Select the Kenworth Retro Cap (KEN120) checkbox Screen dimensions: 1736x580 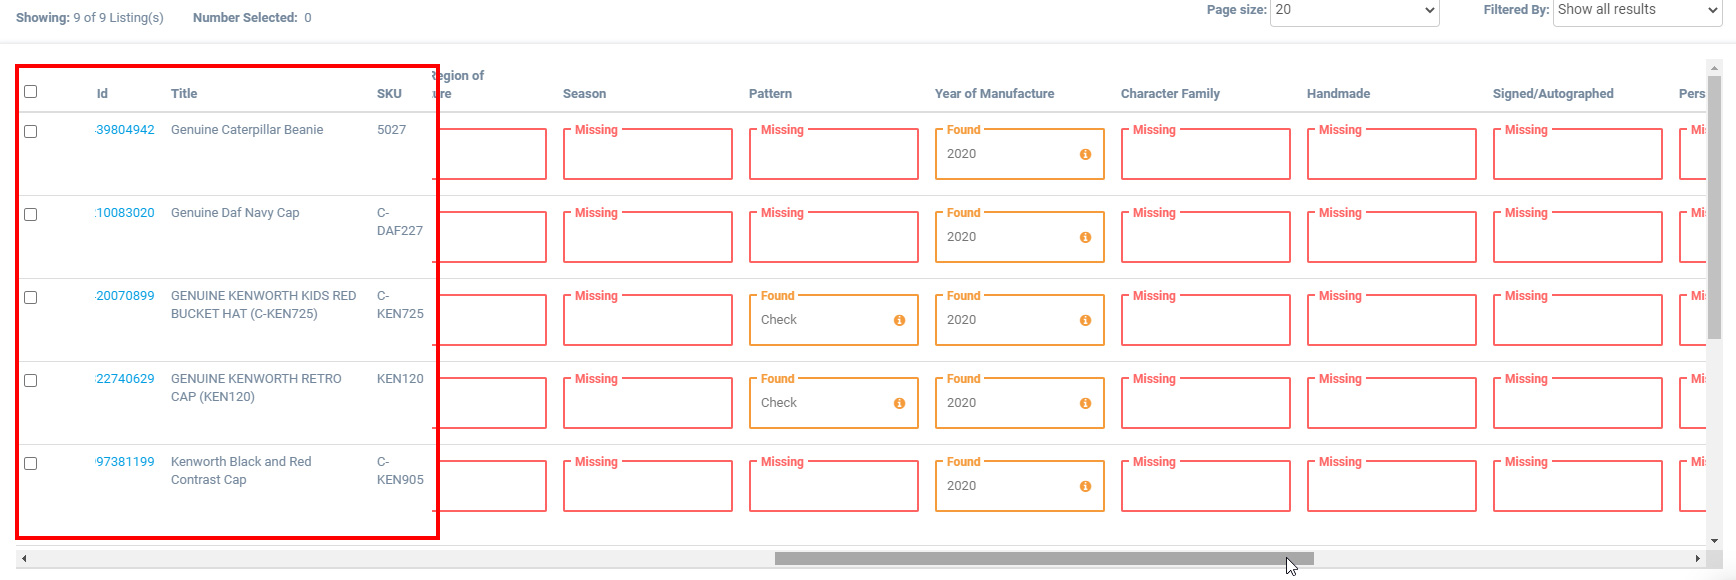click(x=30, y=380)
